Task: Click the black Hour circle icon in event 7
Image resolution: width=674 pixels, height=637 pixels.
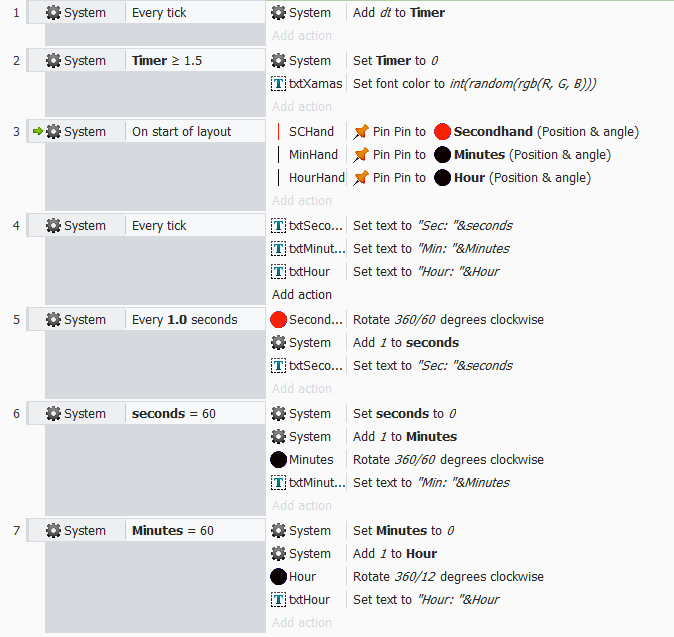Action: click(279, 576)
